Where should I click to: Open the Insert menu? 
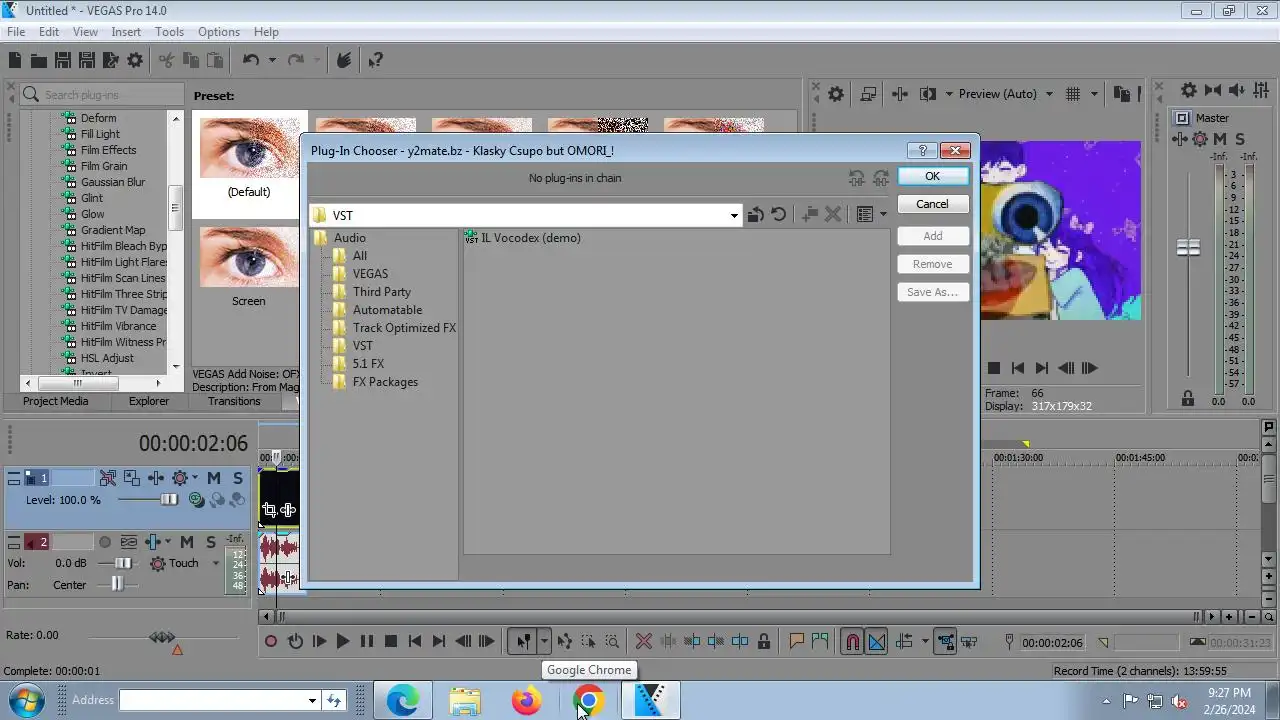pos(126,32)
